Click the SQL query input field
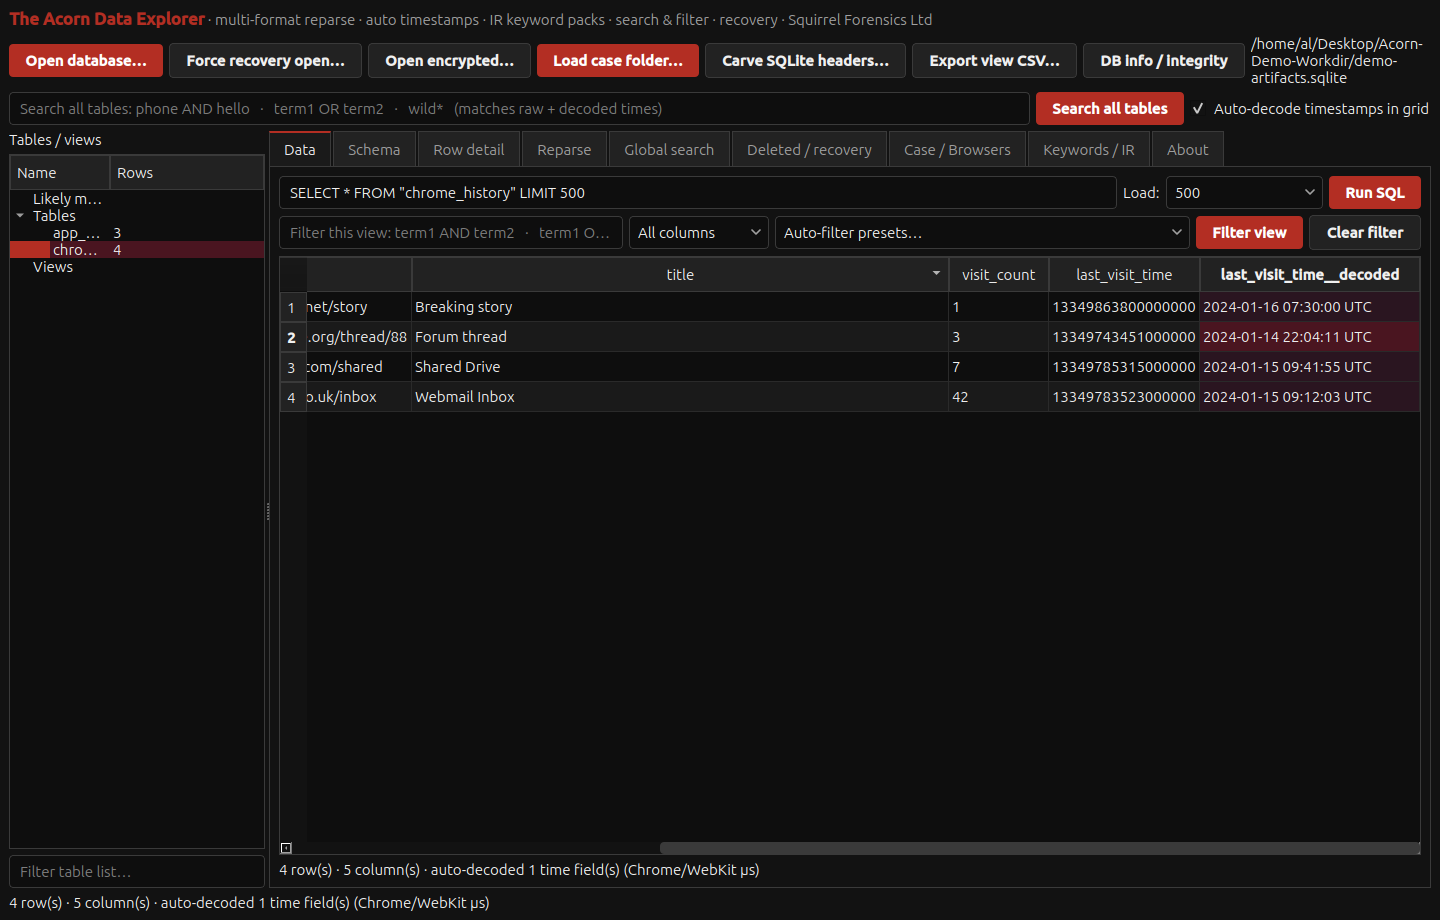Screen dimensions: 1440x920 tap(697, 192)
